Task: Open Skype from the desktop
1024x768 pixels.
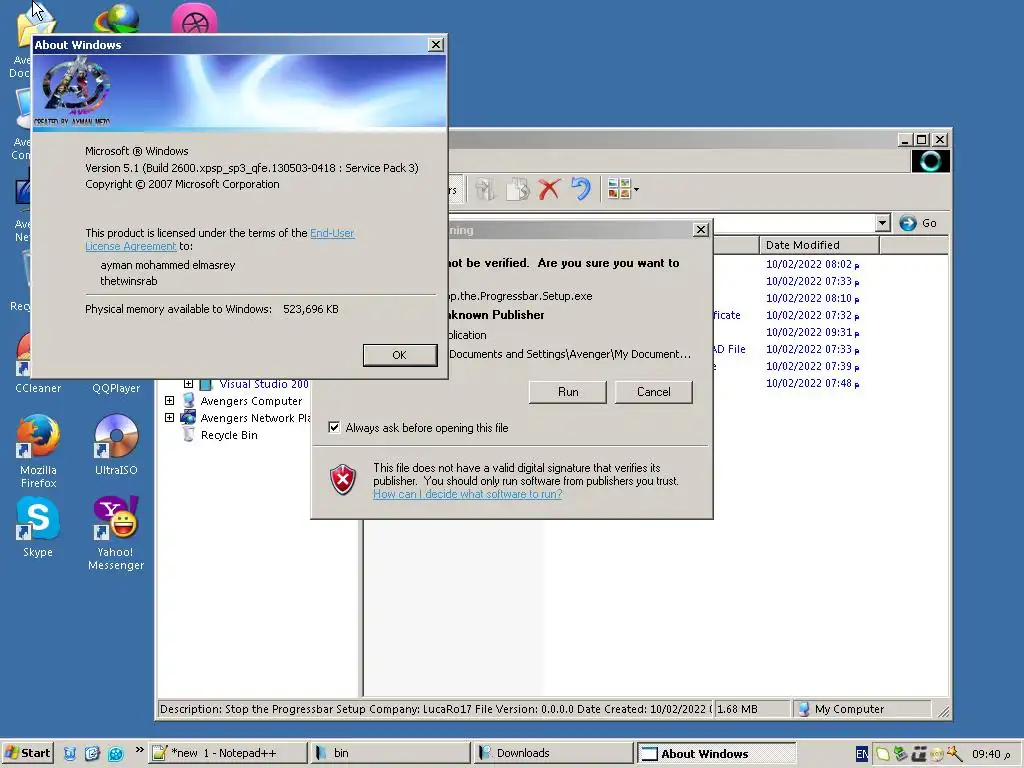Action: pos(38,526)
